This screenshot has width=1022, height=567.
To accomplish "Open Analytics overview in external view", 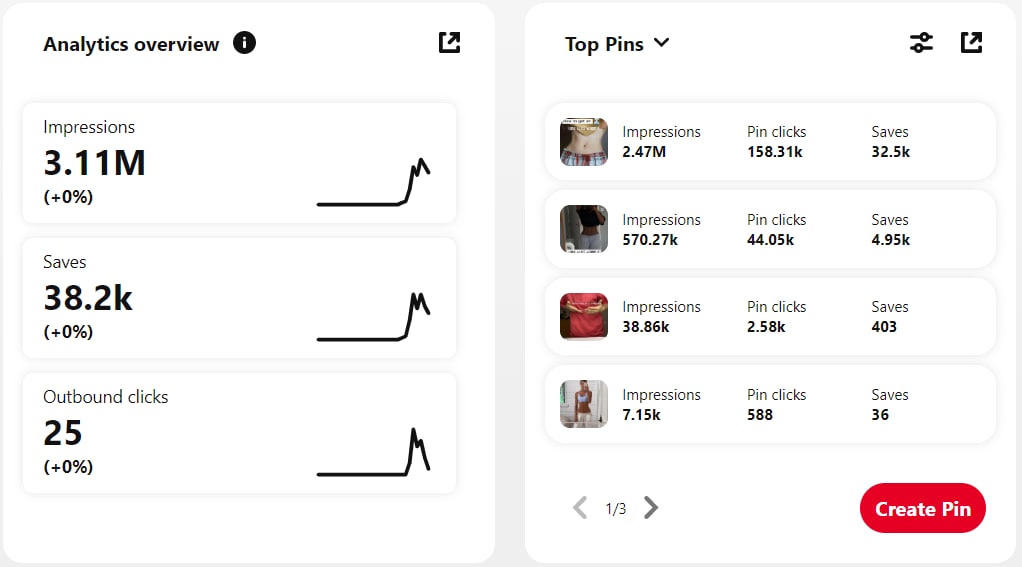I will coord(450,42).
